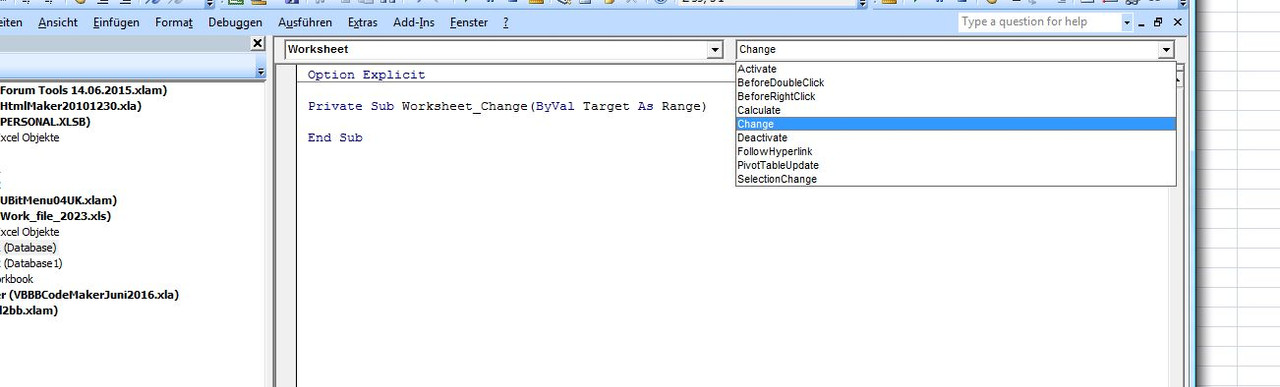The image size is (1280, 387).
Task: Select BeforeDoubleClick in the event list
Action: [955, 83]
